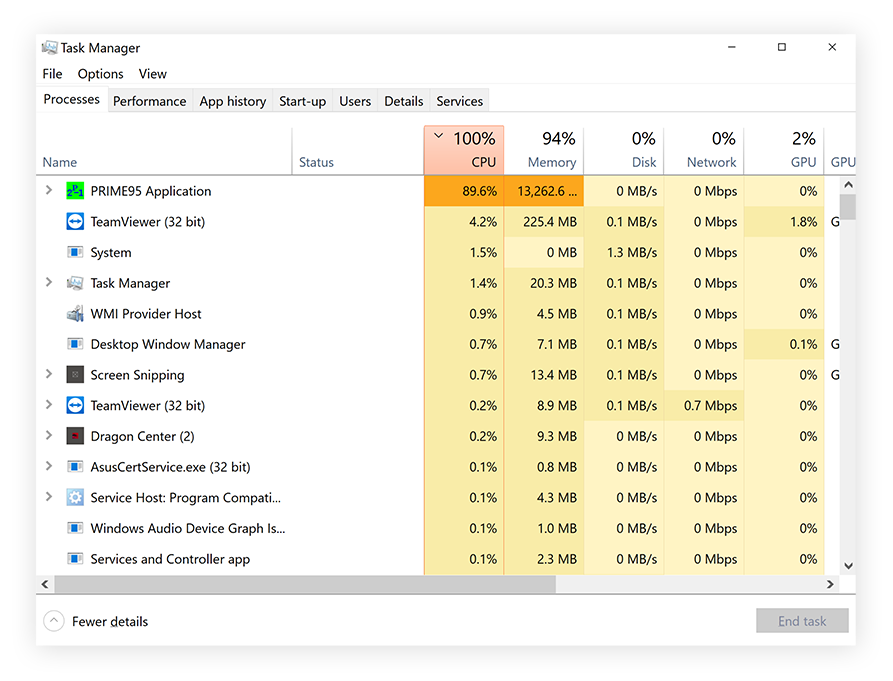Image resolution: width=893 pixels, height=681 pixels.
Task: Sort by the Memory column header
Action: click(x=544, y=150)
